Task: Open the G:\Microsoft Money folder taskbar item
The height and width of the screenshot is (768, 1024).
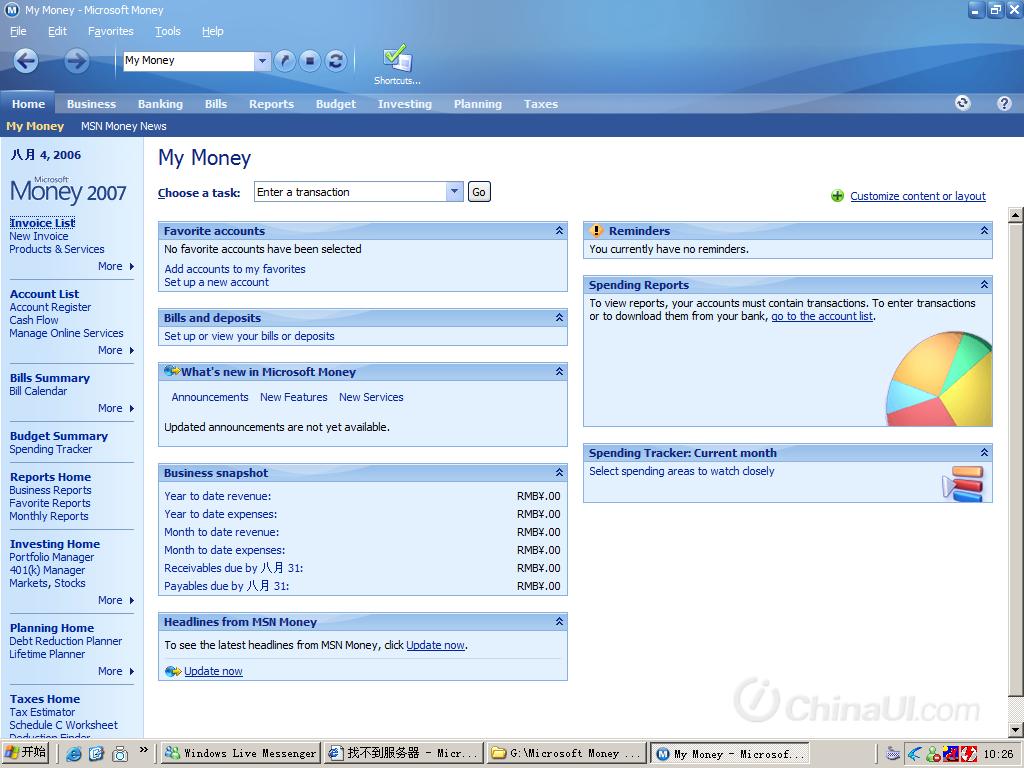Action: point(566,754)
